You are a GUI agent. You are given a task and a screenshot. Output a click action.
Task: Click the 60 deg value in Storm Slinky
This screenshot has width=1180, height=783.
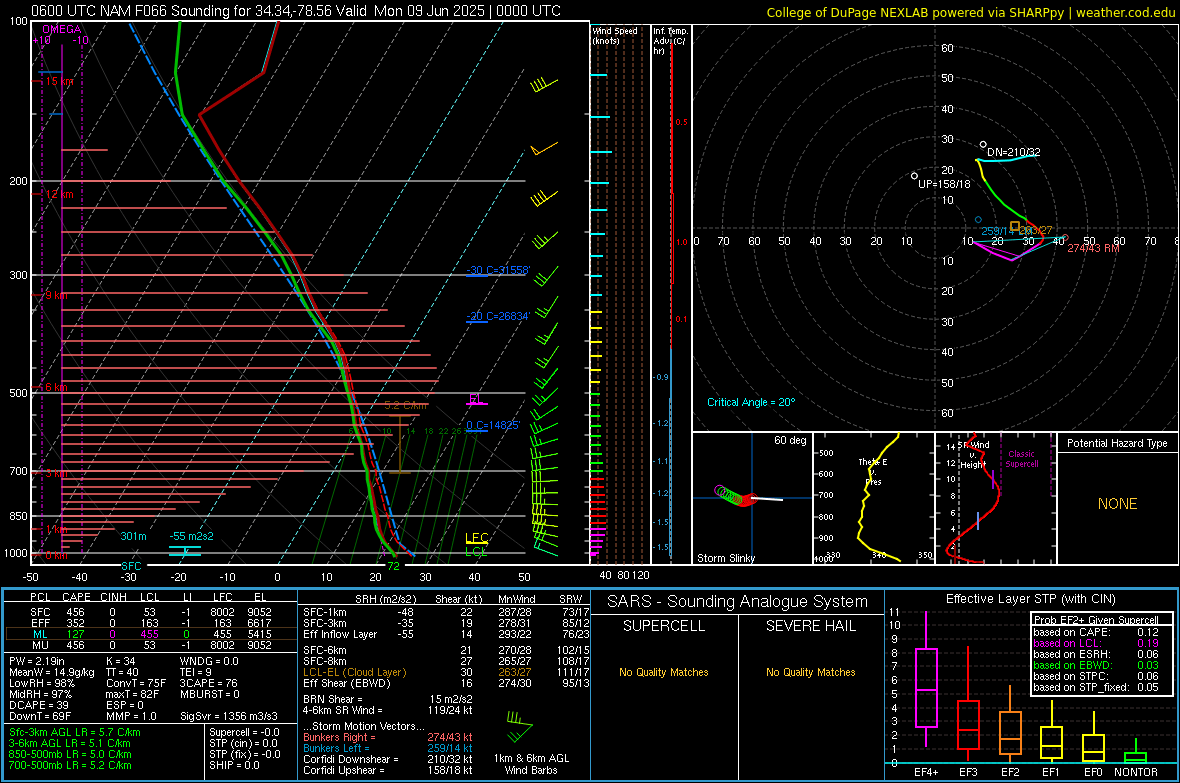coord(790,440)
